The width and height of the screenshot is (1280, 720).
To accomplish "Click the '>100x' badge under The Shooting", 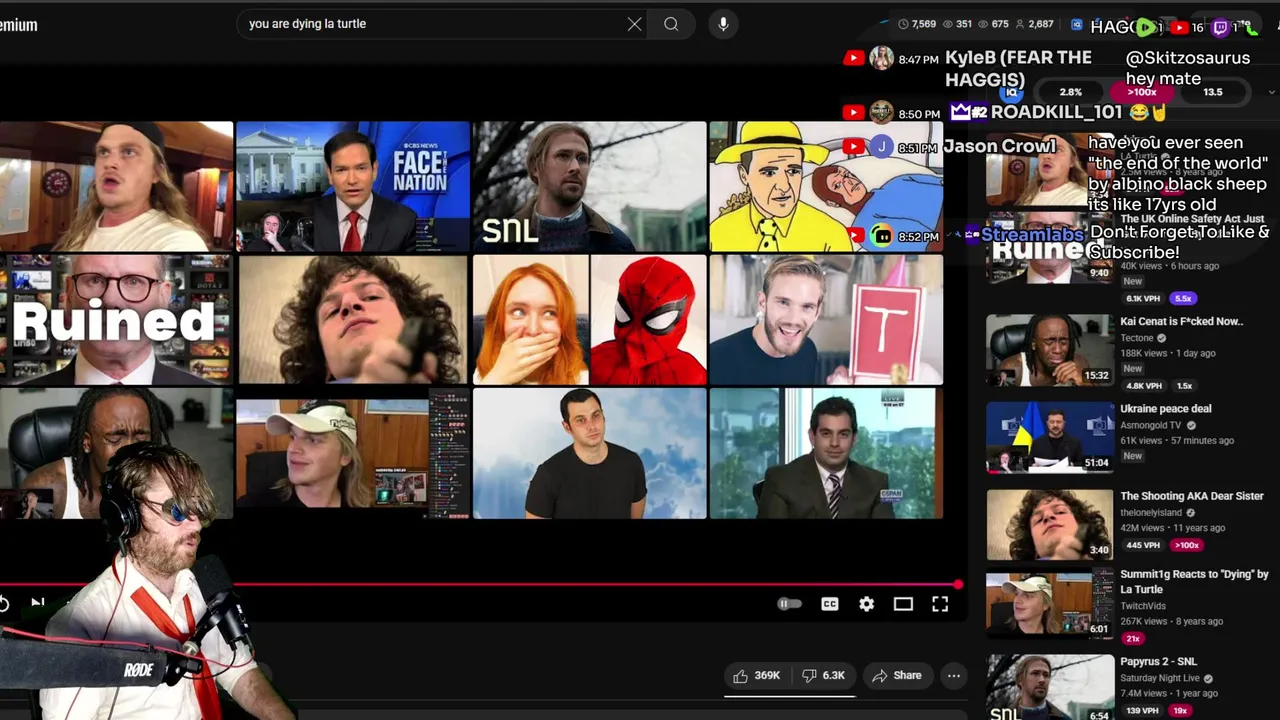I will click(x=1187, y=545).
